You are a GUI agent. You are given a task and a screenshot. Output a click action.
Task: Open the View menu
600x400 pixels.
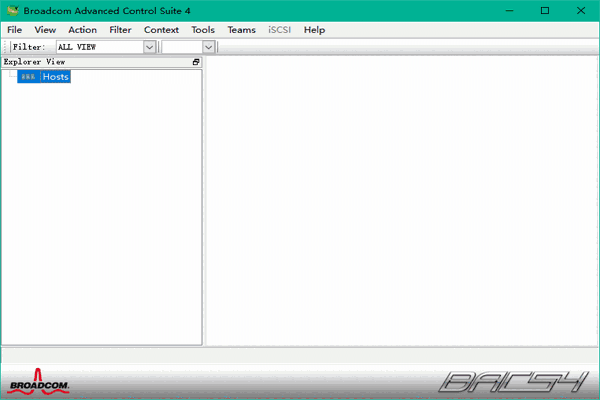point(45,30)
